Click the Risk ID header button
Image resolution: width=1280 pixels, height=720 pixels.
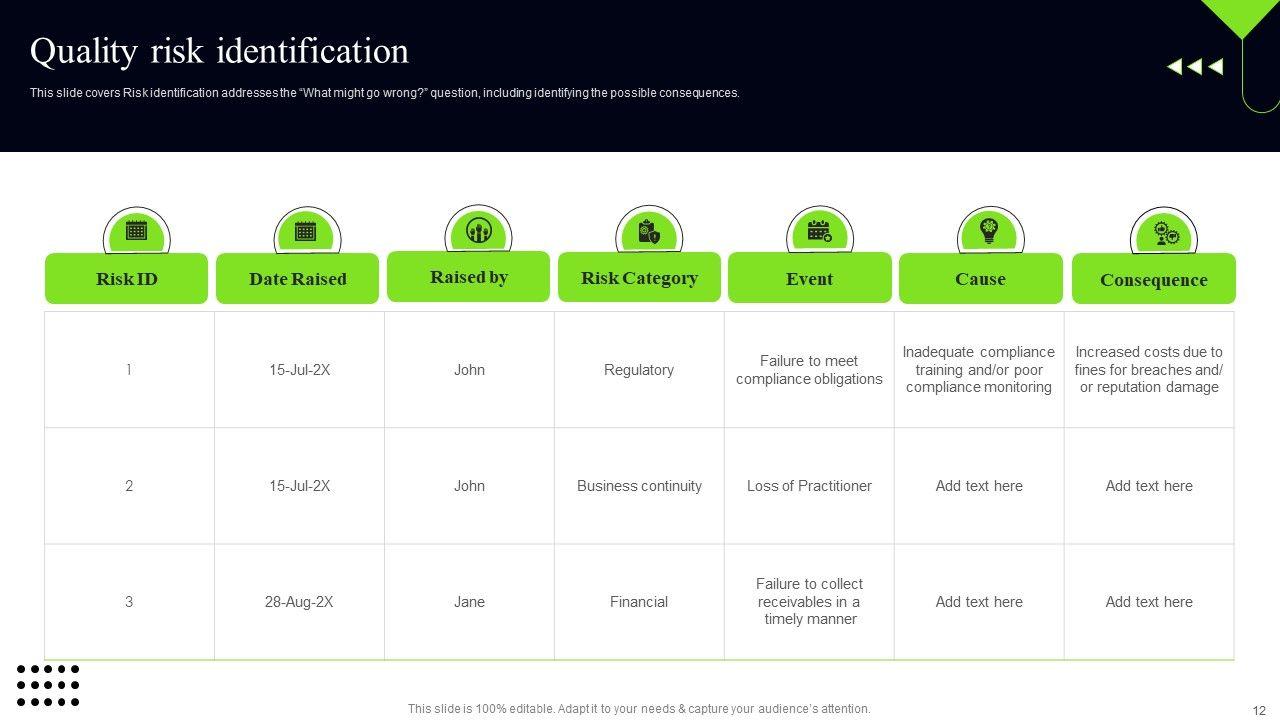[126, 279]
